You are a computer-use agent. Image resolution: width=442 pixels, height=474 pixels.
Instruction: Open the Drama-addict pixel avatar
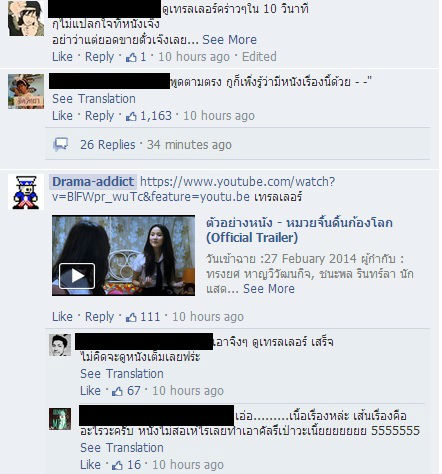coord(26,192)
